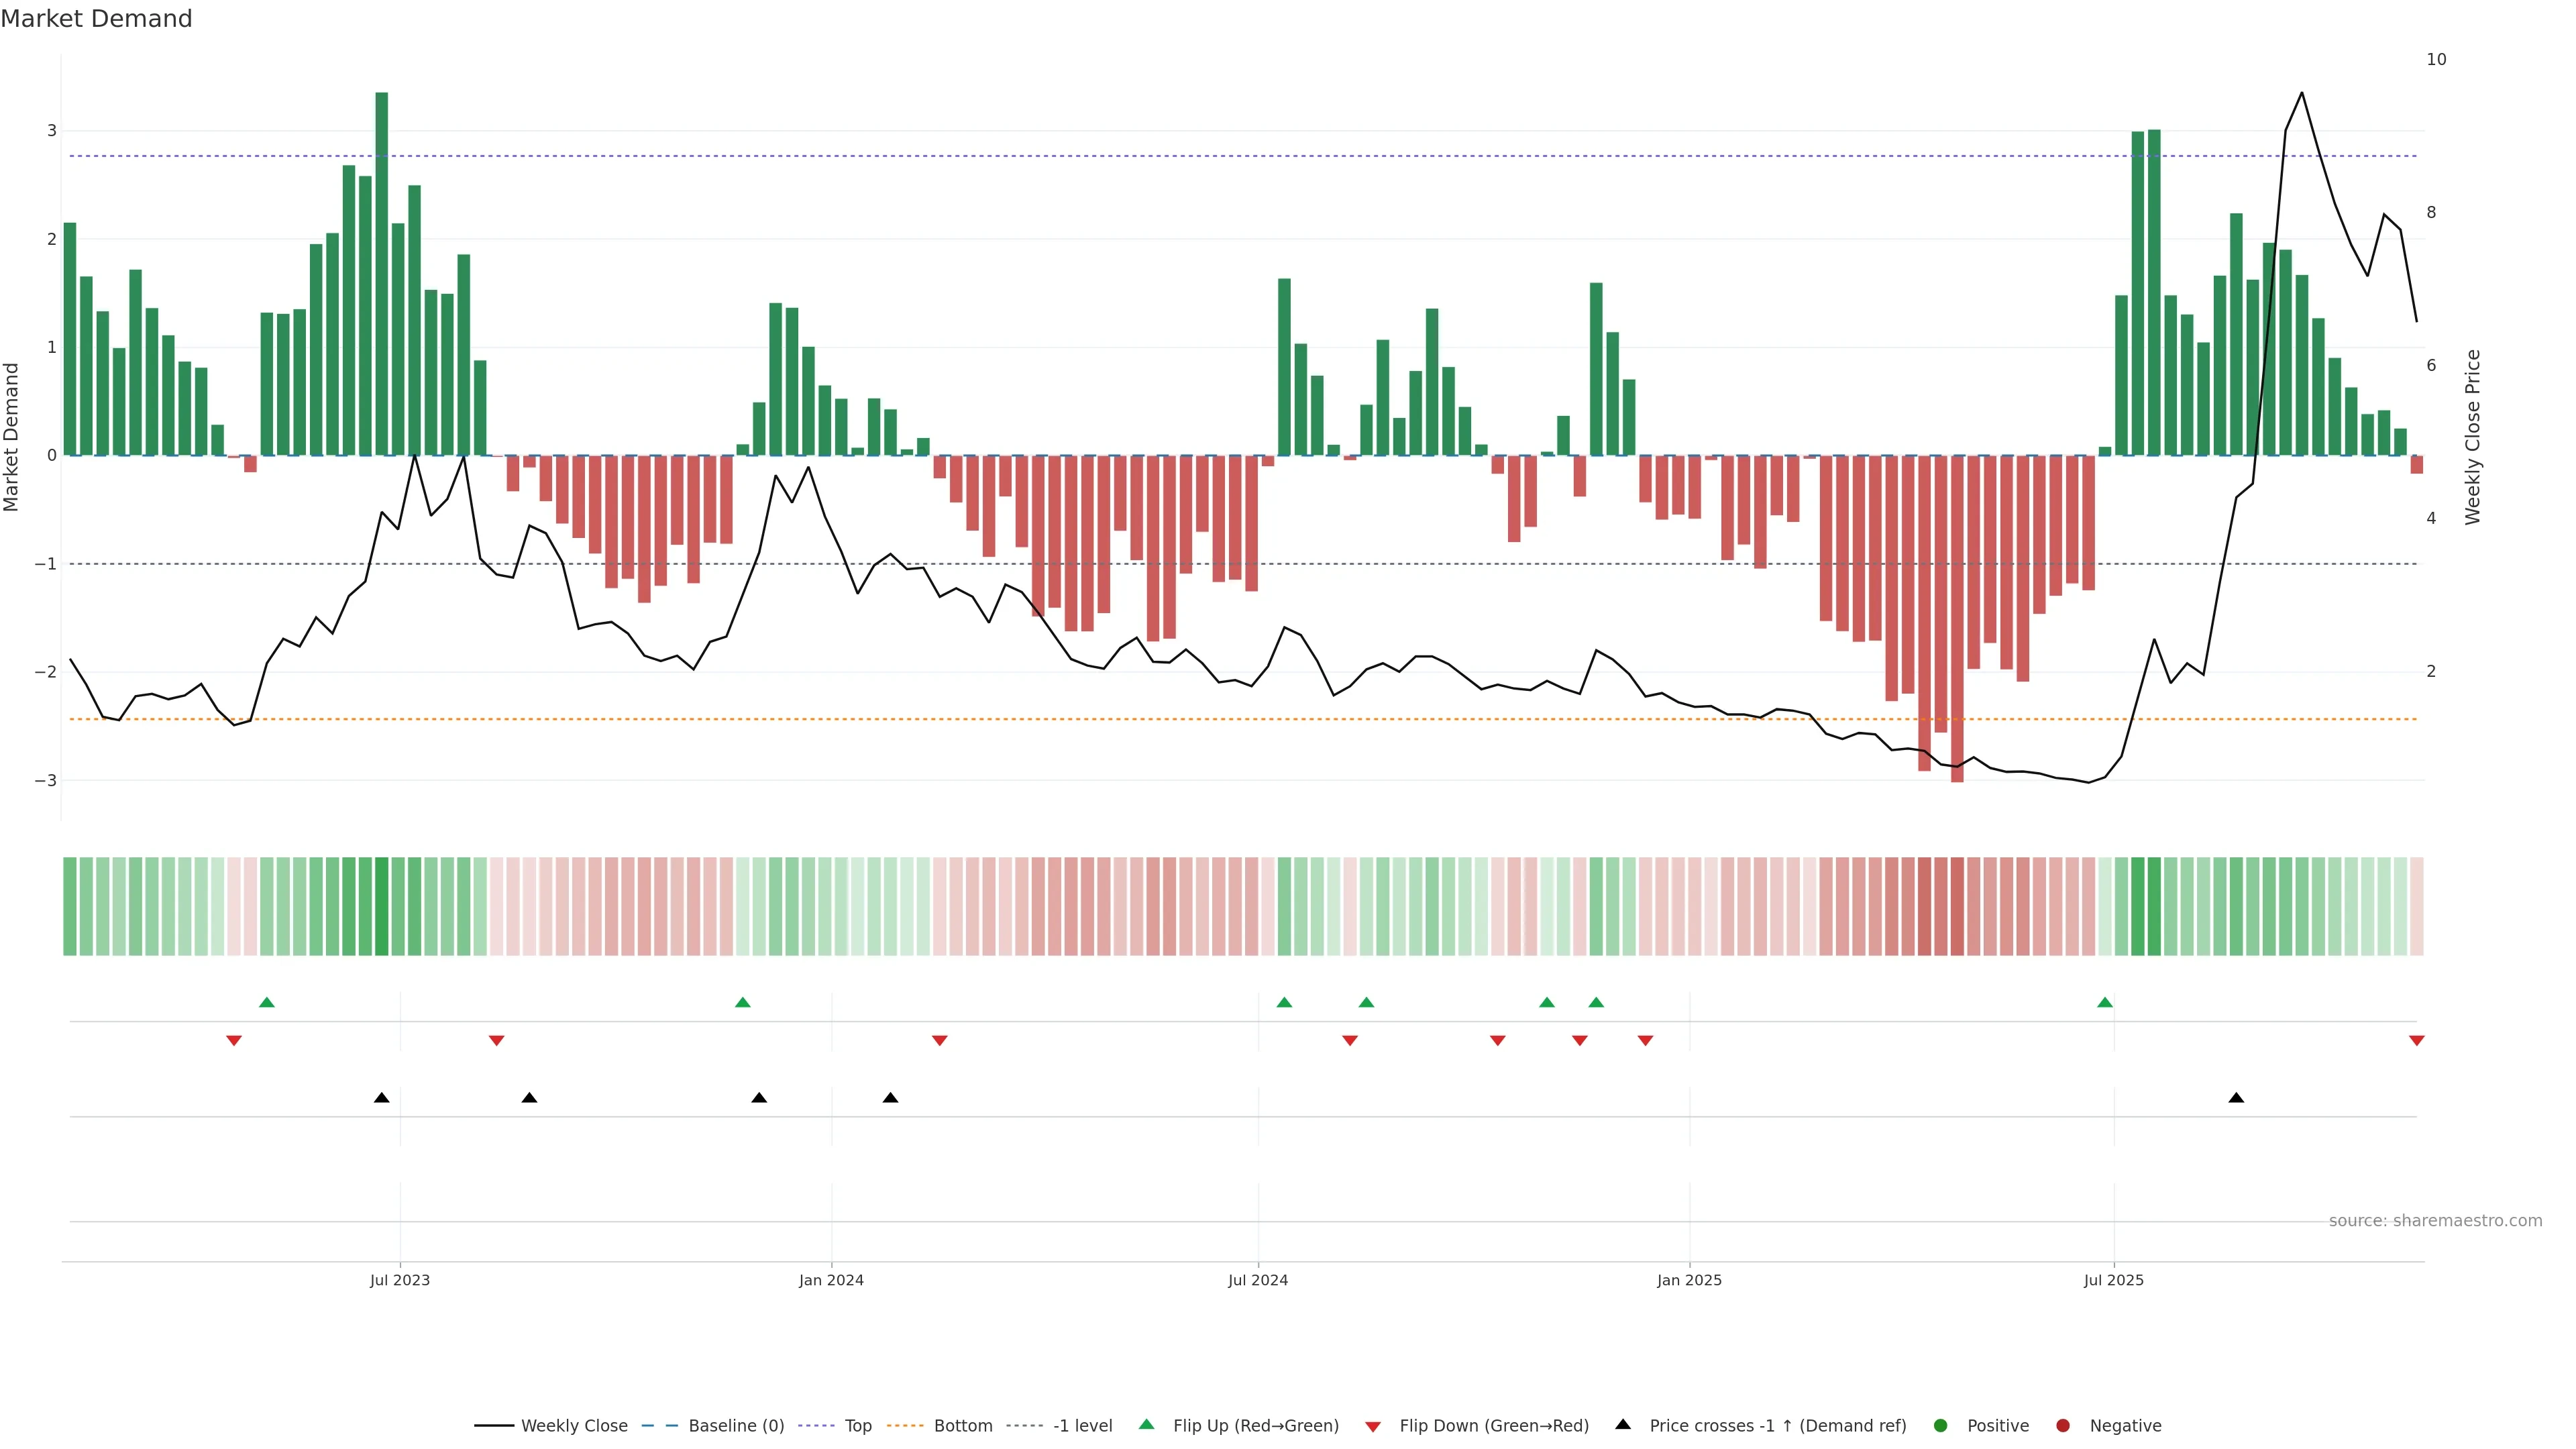Click the black Price crosses triangle legend icon
Screen dimensions: 2576x1449
tap(1623, 1424)
